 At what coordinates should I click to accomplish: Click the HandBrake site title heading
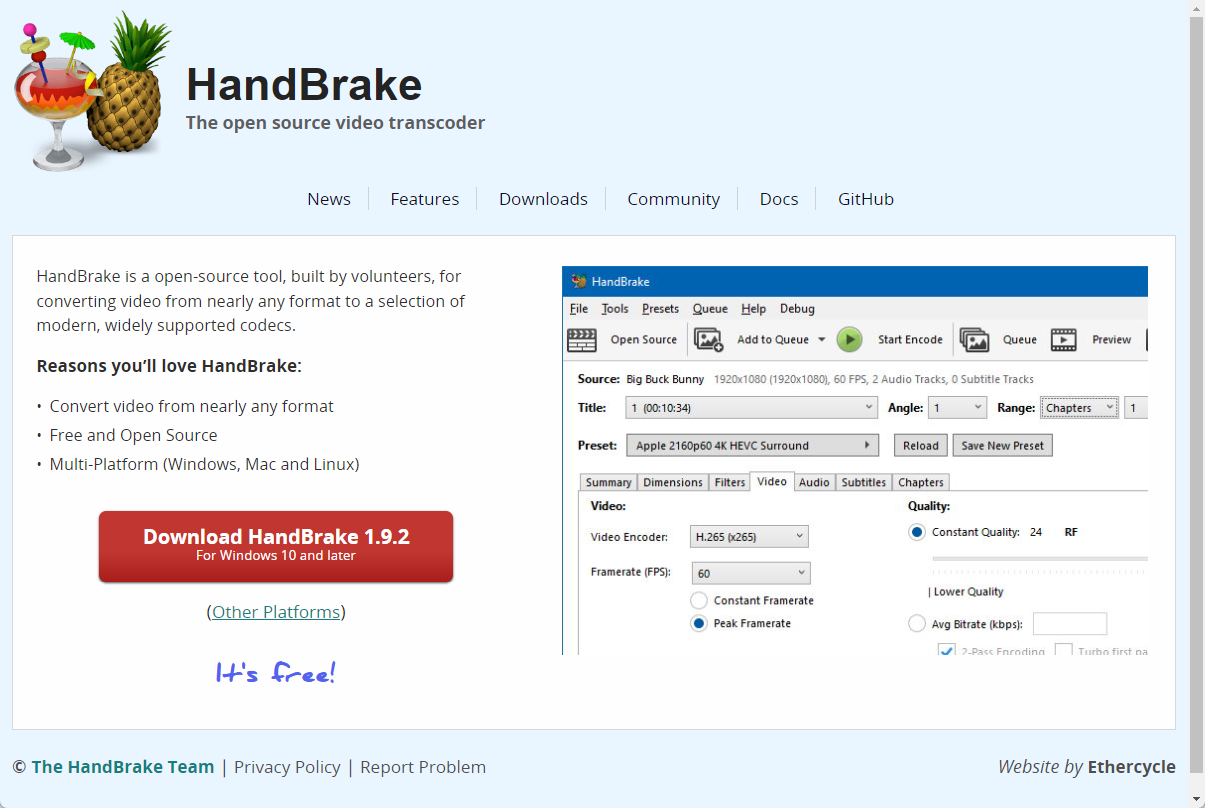[304, 85]
